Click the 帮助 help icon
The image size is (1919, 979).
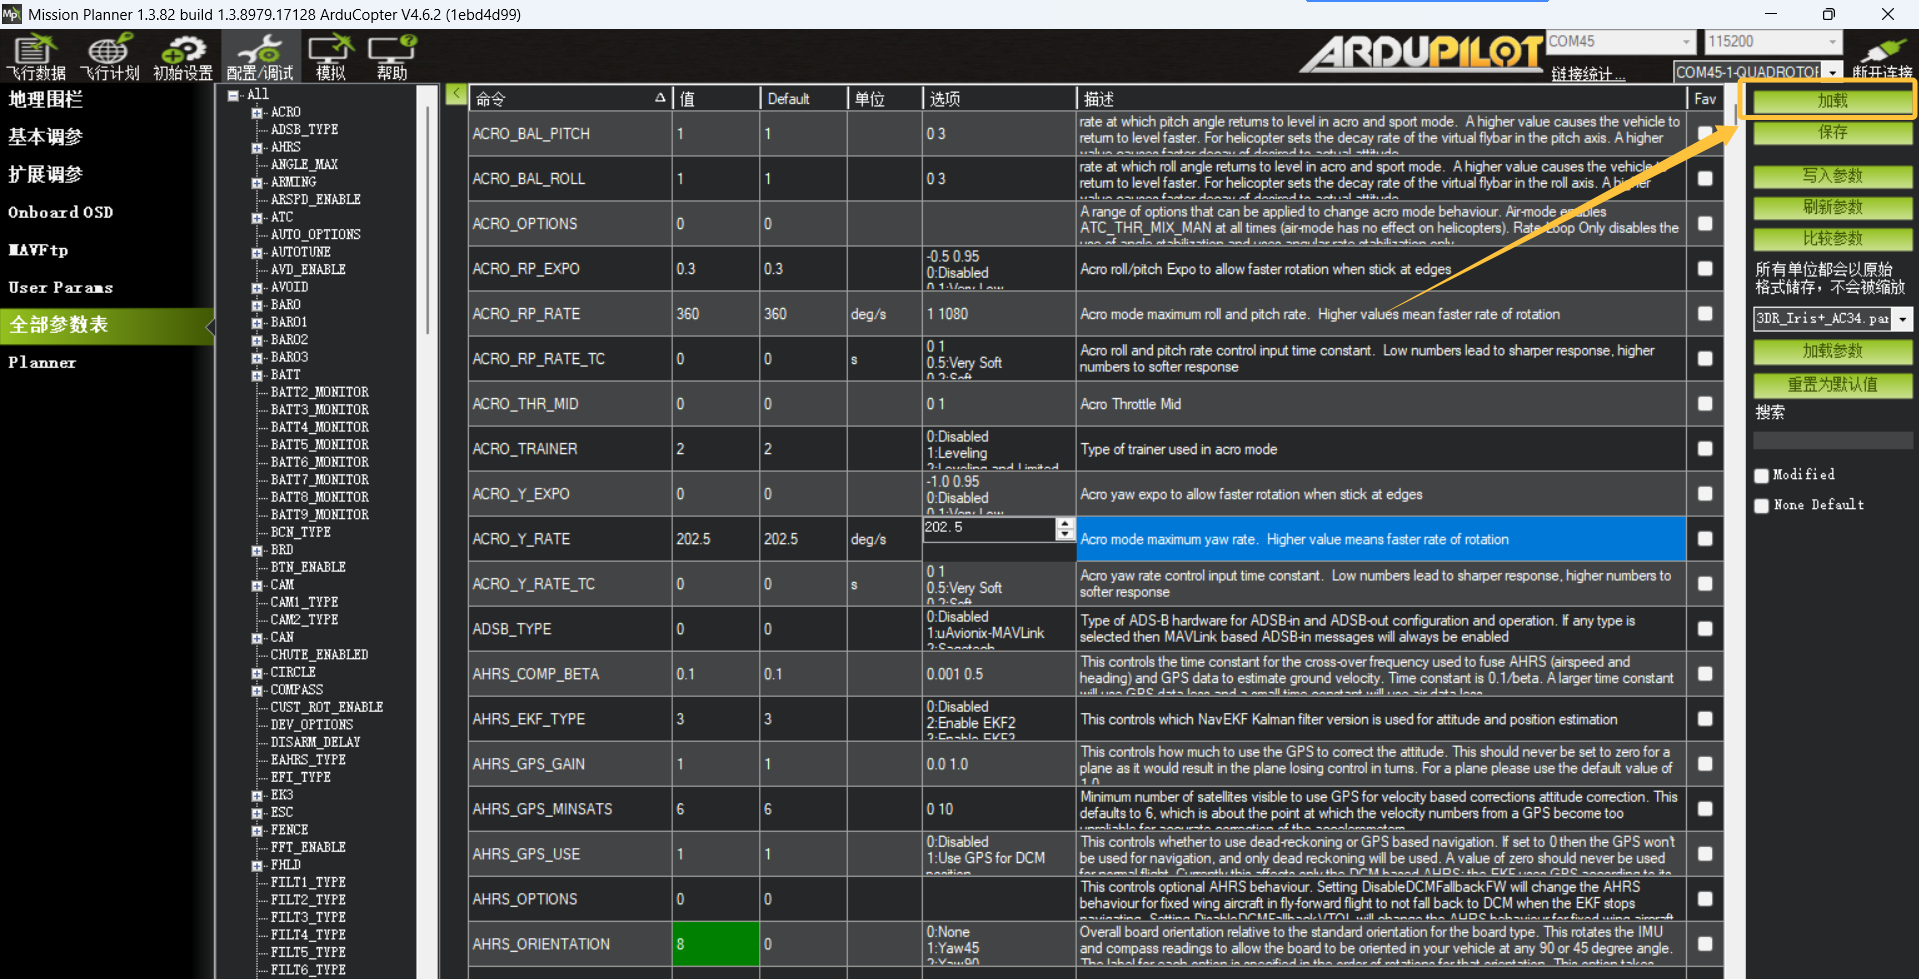click(x=392, y=56)
